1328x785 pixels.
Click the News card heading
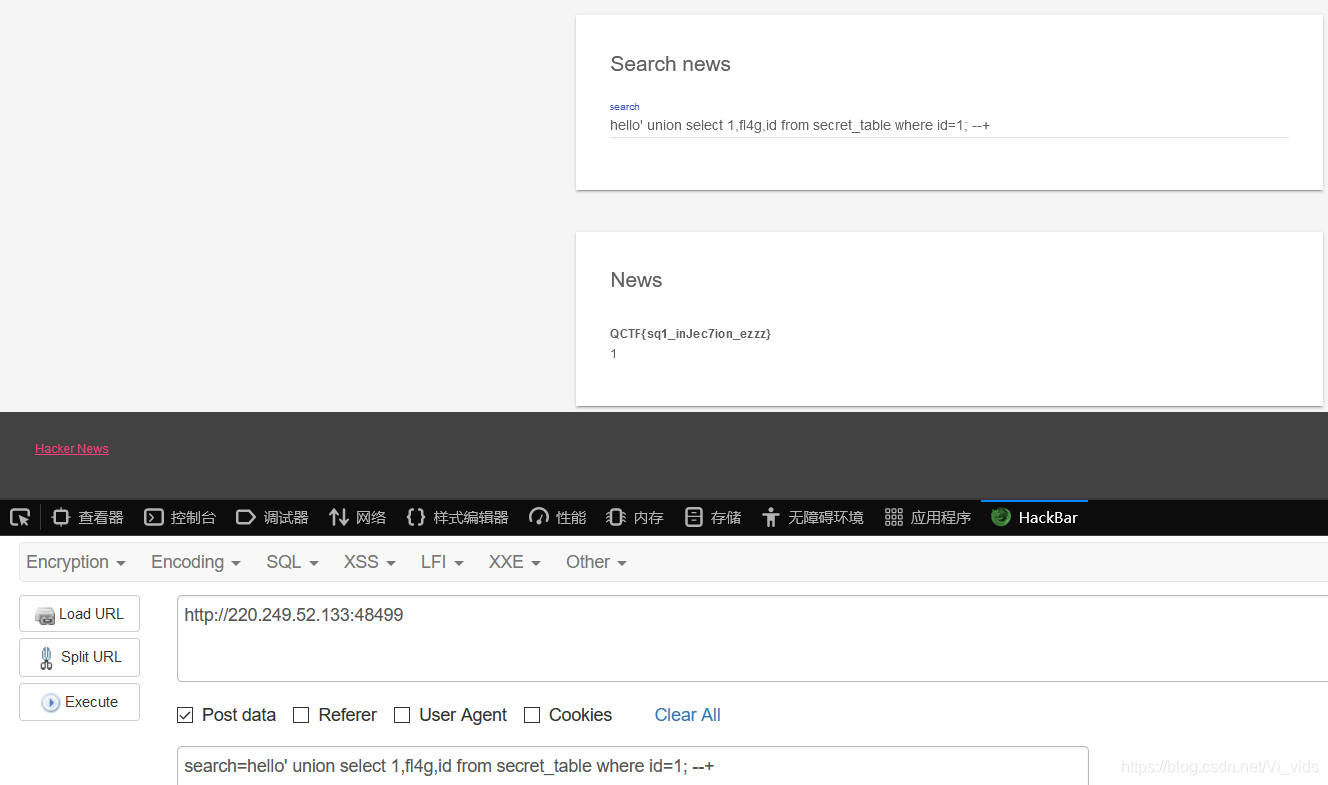click(636, 280)
